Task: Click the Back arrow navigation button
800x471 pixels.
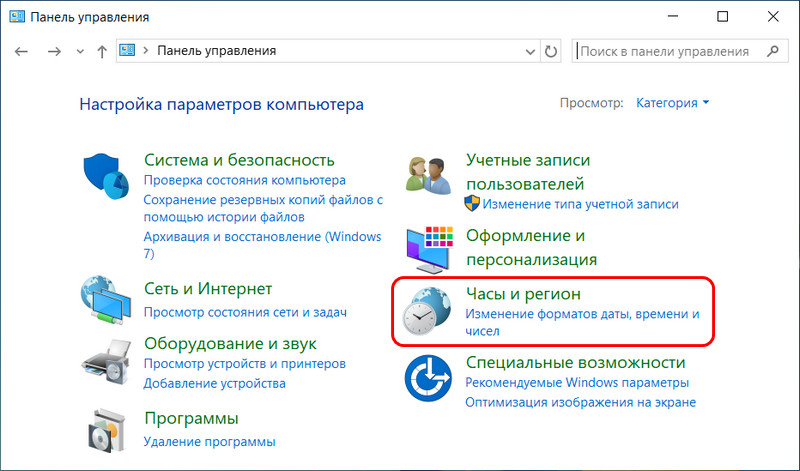Action: pos(21,51)
